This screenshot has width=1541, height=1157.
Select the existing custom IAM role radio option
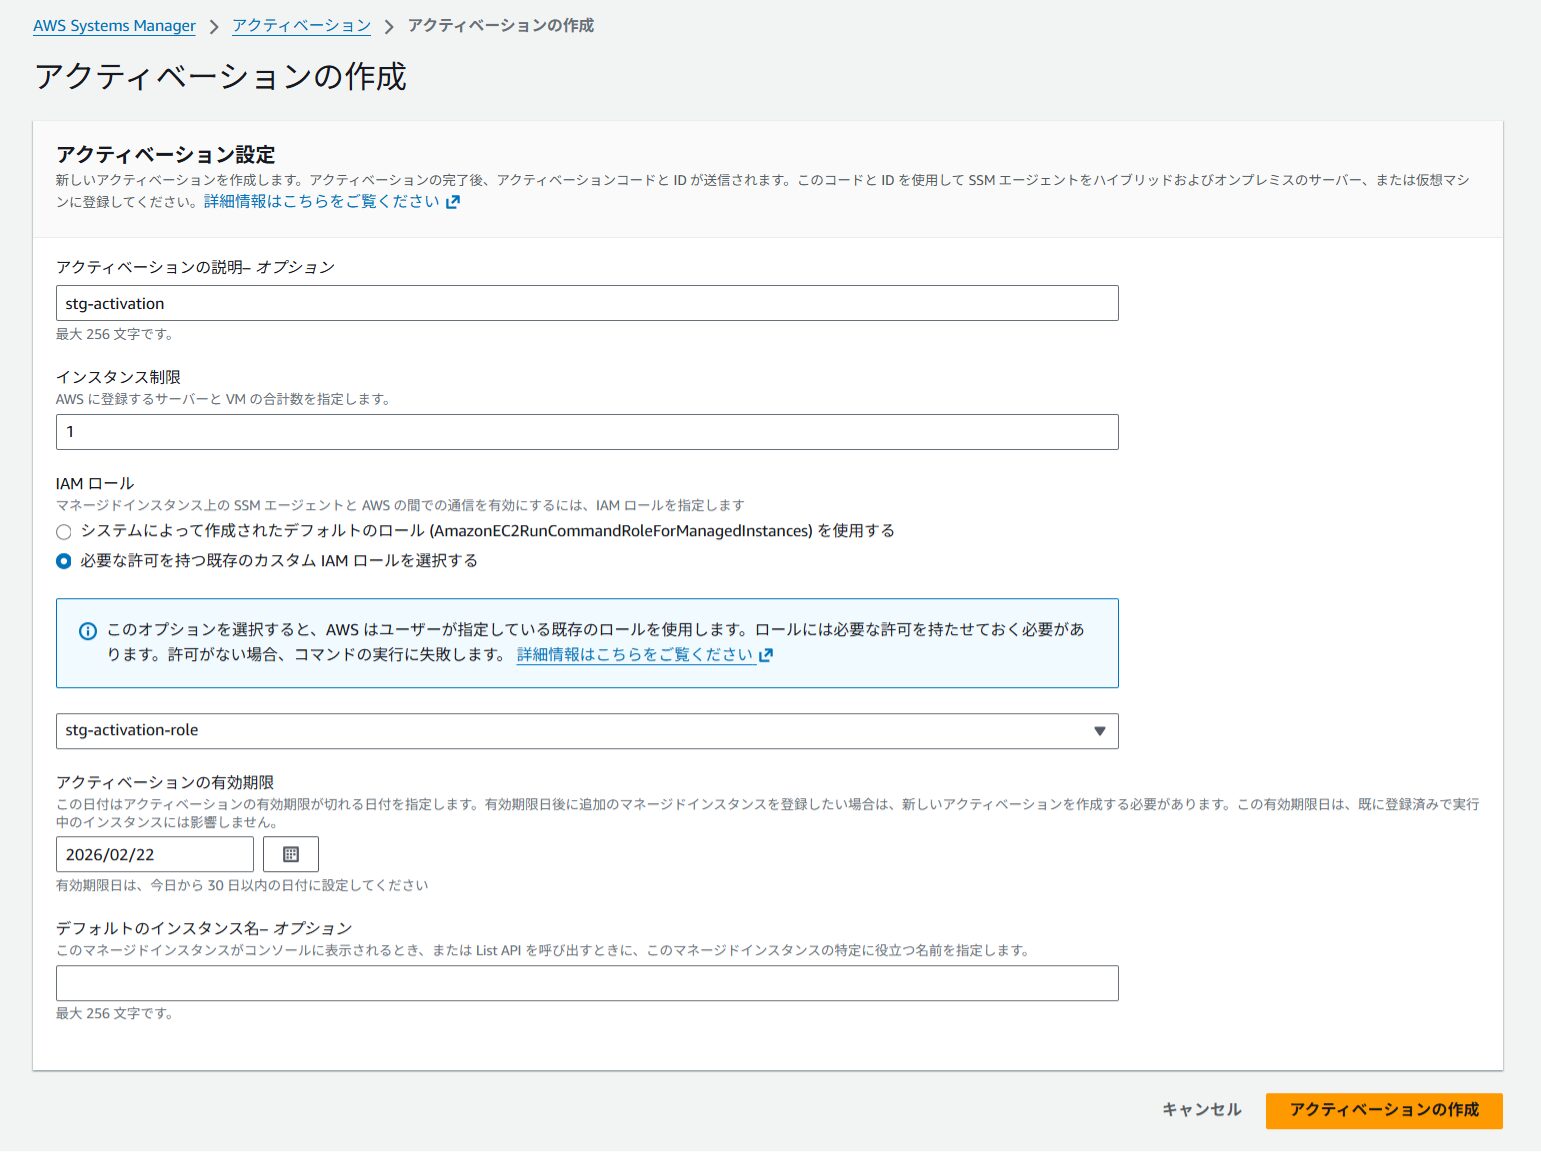[64, 561]
